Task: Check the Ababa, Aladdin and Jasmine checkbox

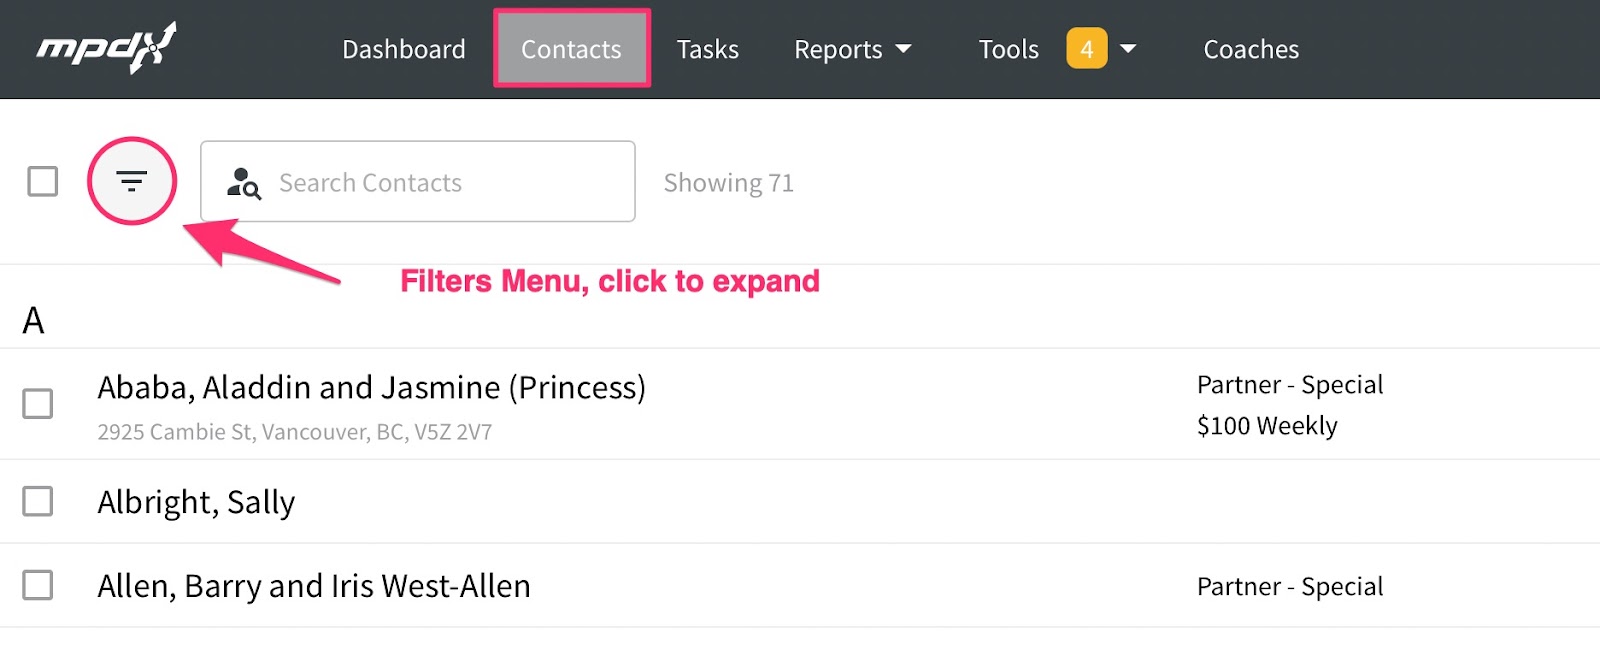Action: tap(38, 404)
